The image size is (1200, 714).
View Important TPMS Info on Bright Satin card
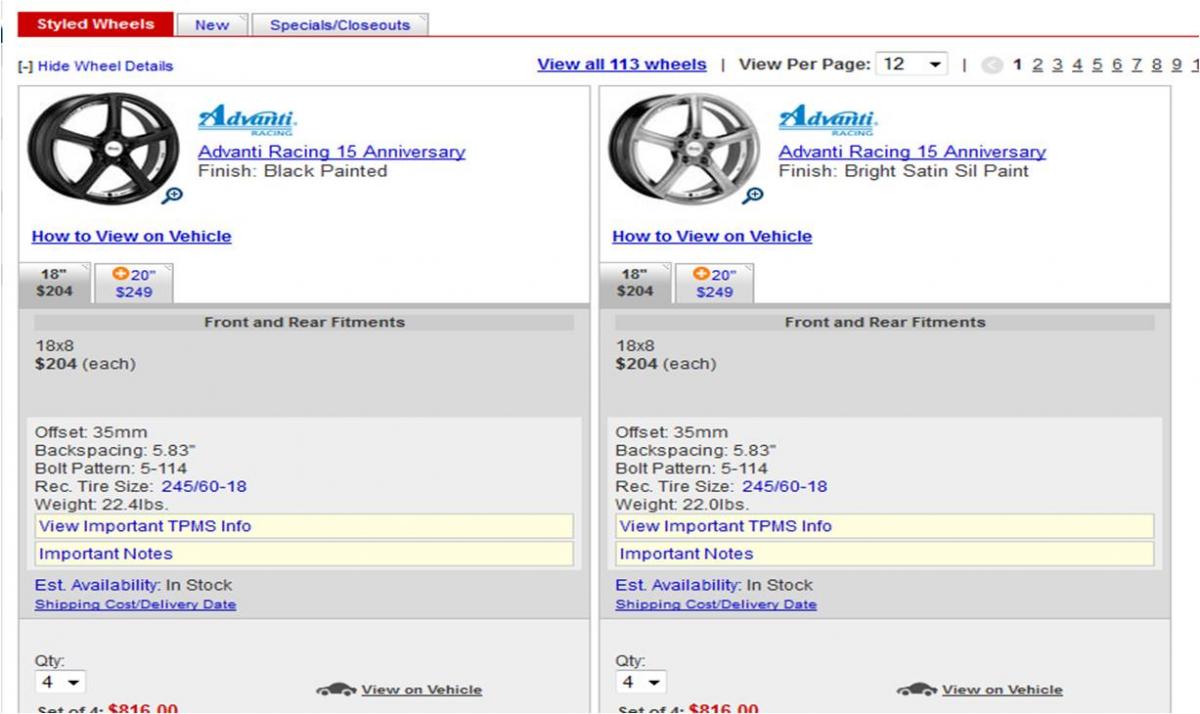pos(884,526)
